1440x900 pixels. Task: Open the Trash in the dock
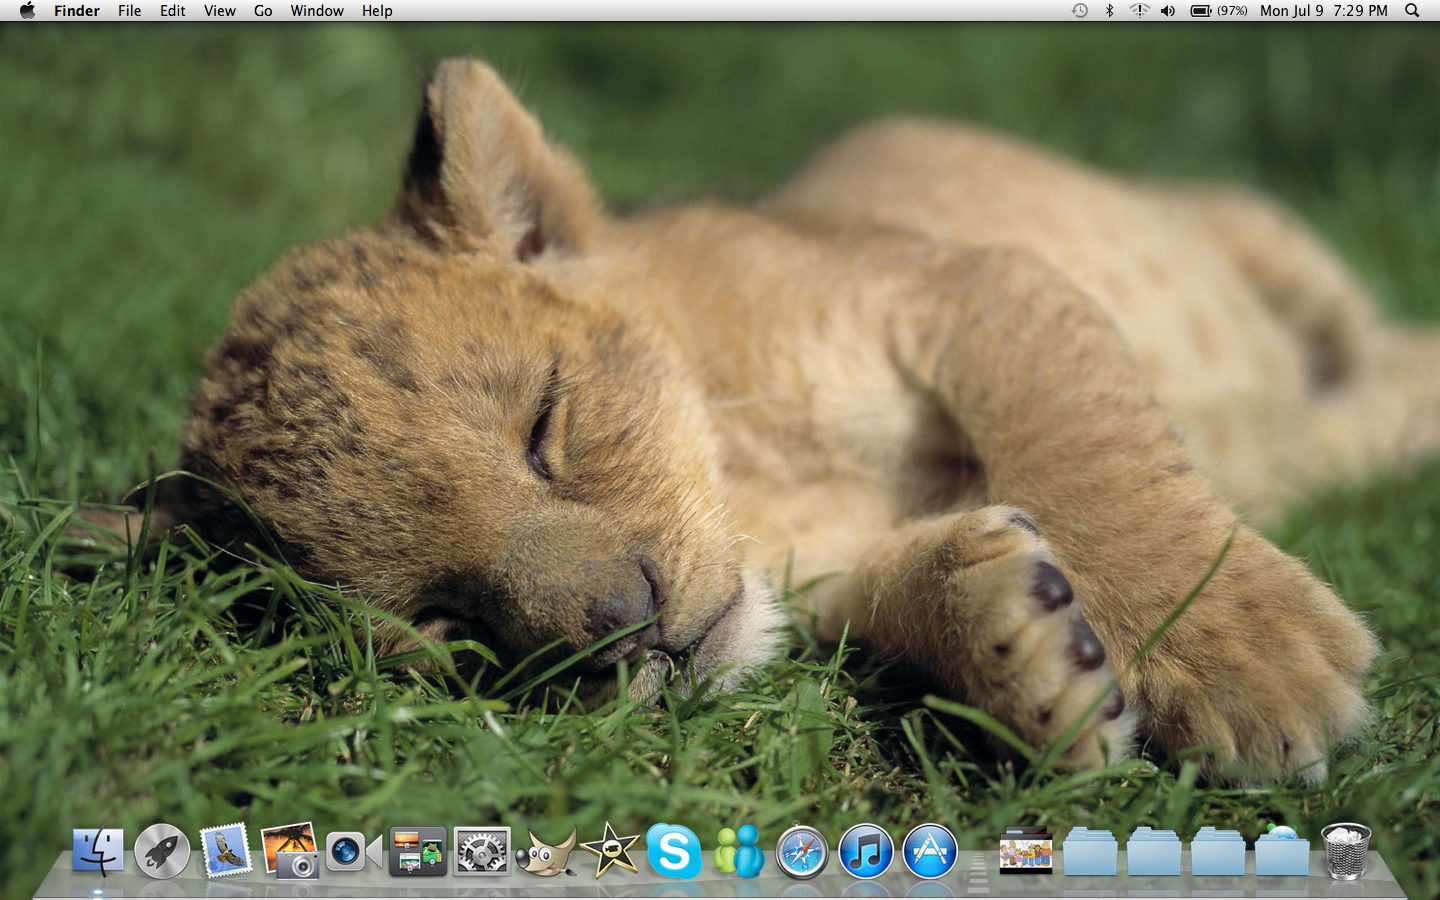pos(1346,852)
